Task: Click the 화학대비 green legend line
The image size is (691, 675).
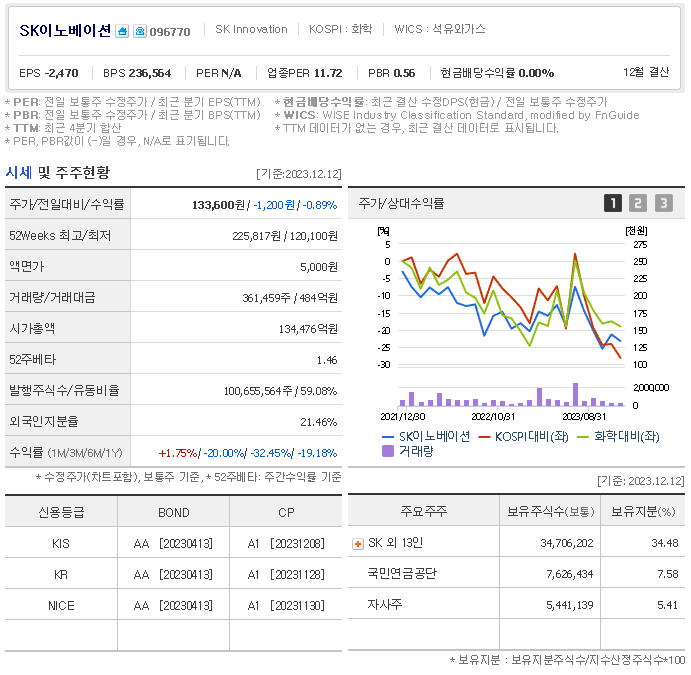Action: pos(583,437)
